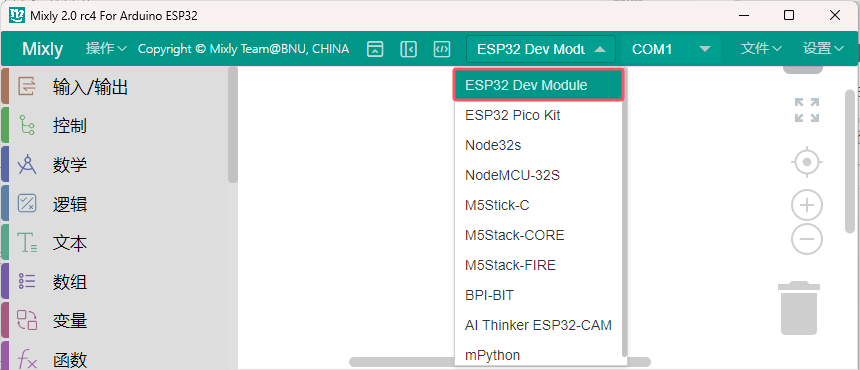
Task: Select ESP32 Pico Kit from board list
Action: pyautogui.click(x=538, y=115)
